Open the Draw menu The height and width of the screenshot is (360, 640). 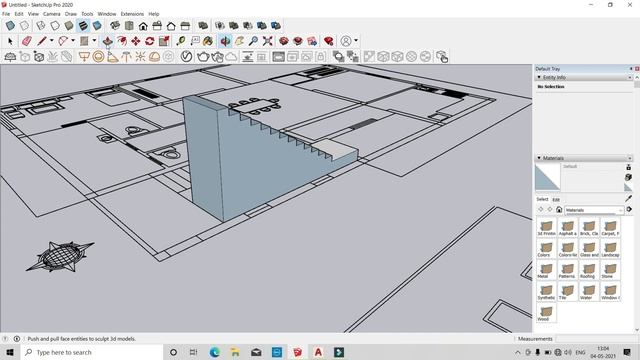[71, 14]
